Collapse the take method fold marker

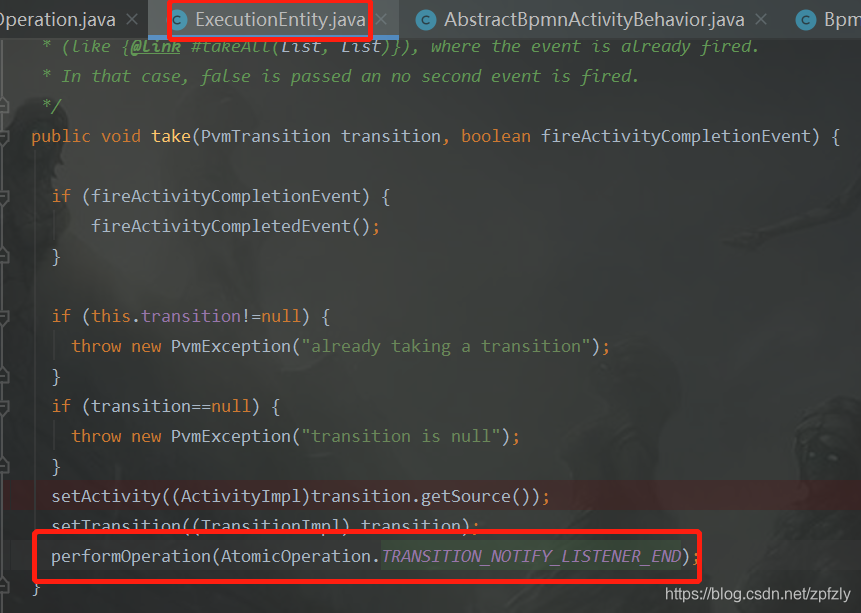pos(4,136)
